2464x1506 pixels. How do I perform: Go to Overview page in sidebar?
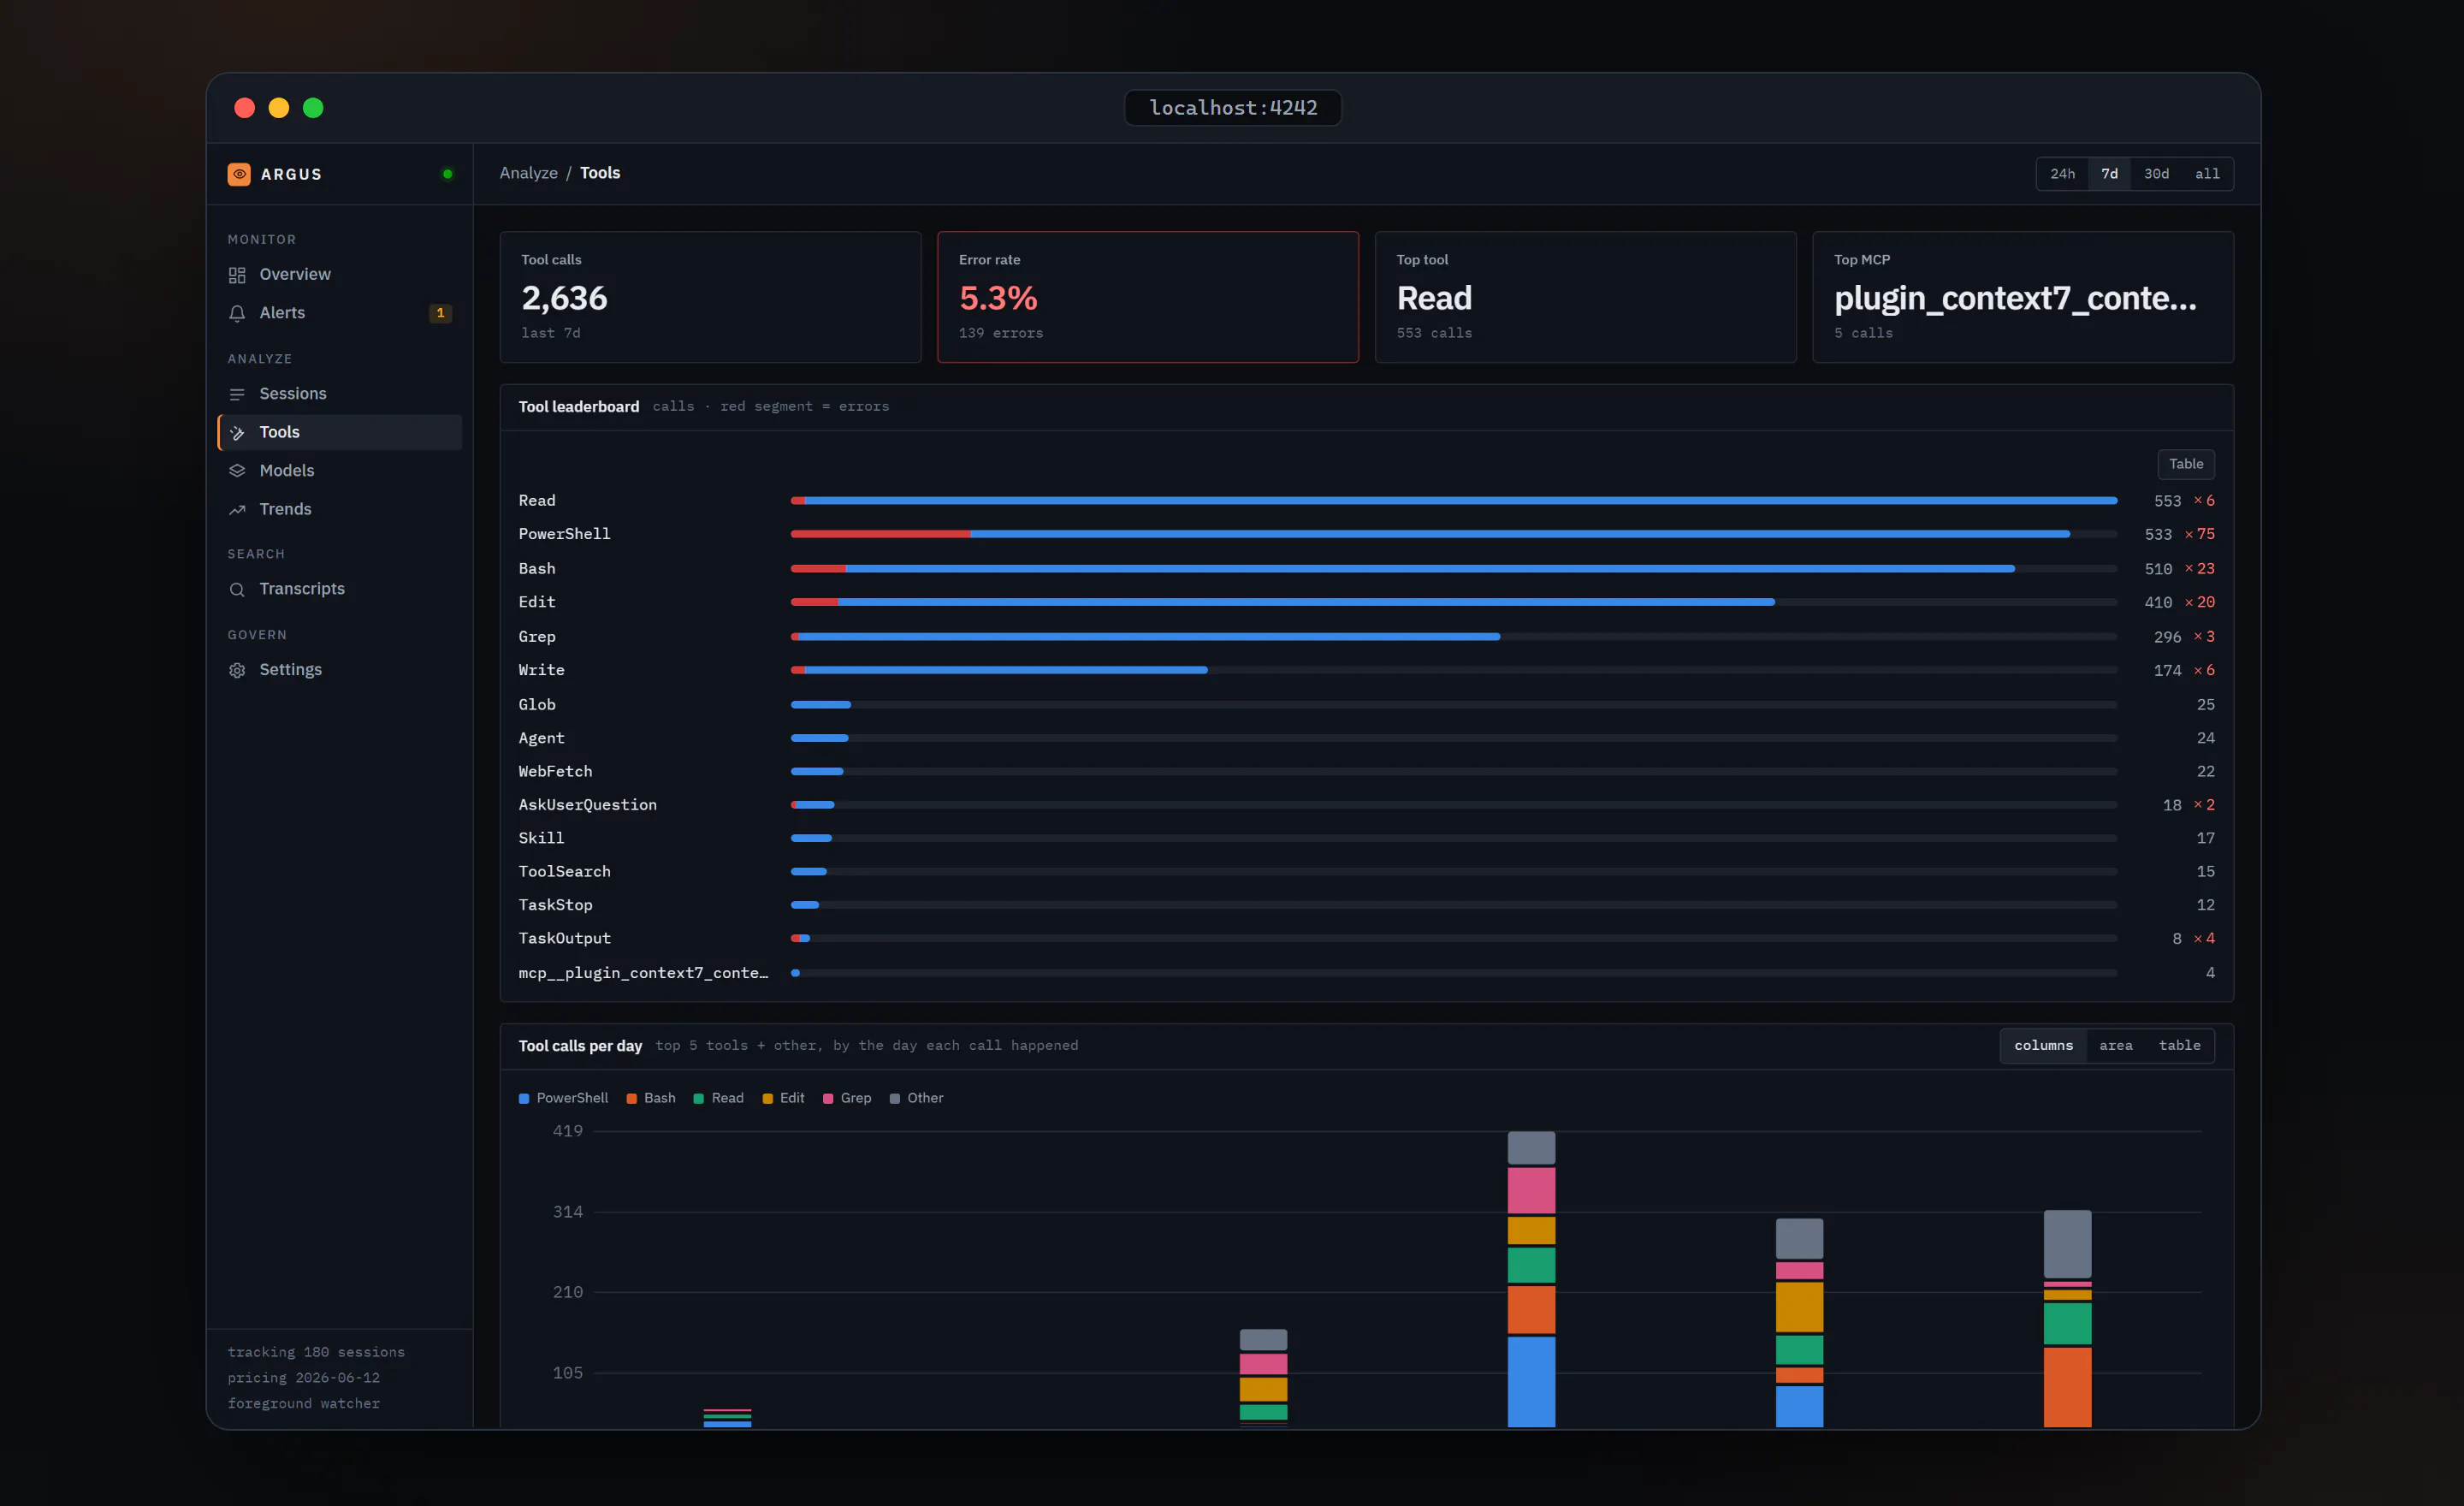(x=340, y=275)
